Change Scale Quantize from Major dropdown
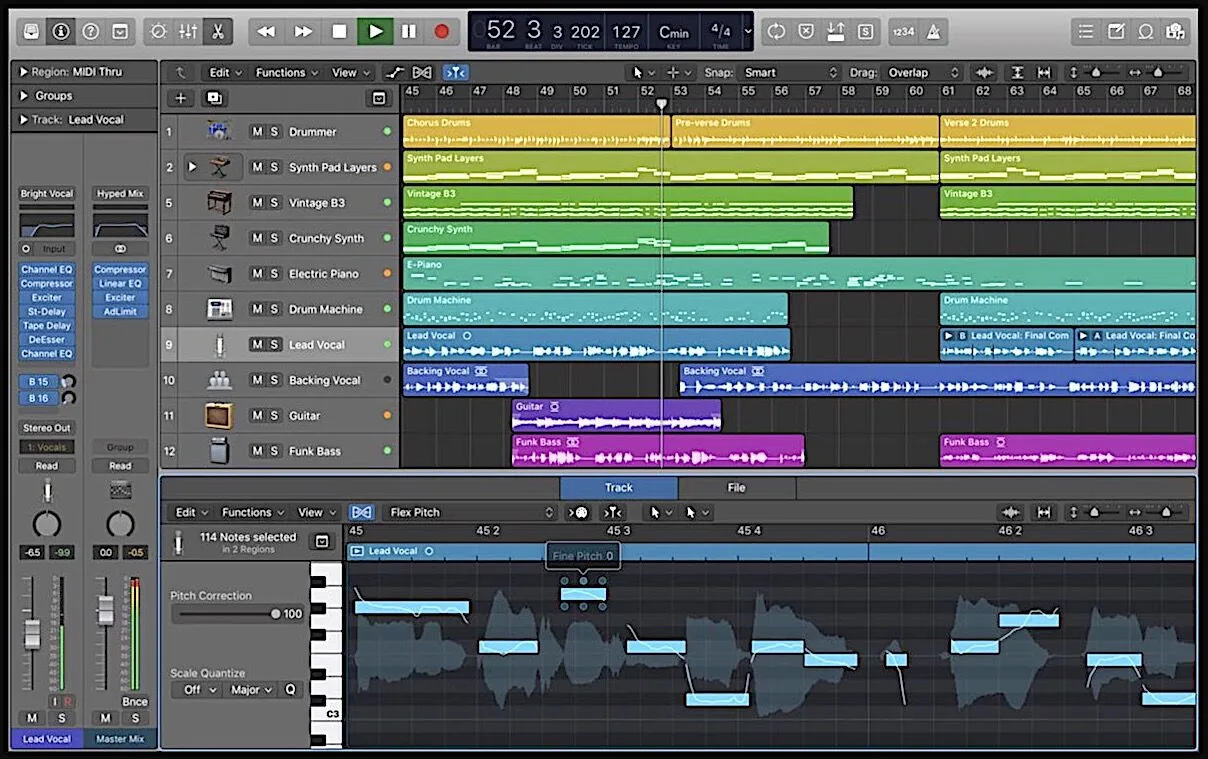The image size is (1208, 759). point(252,689)
